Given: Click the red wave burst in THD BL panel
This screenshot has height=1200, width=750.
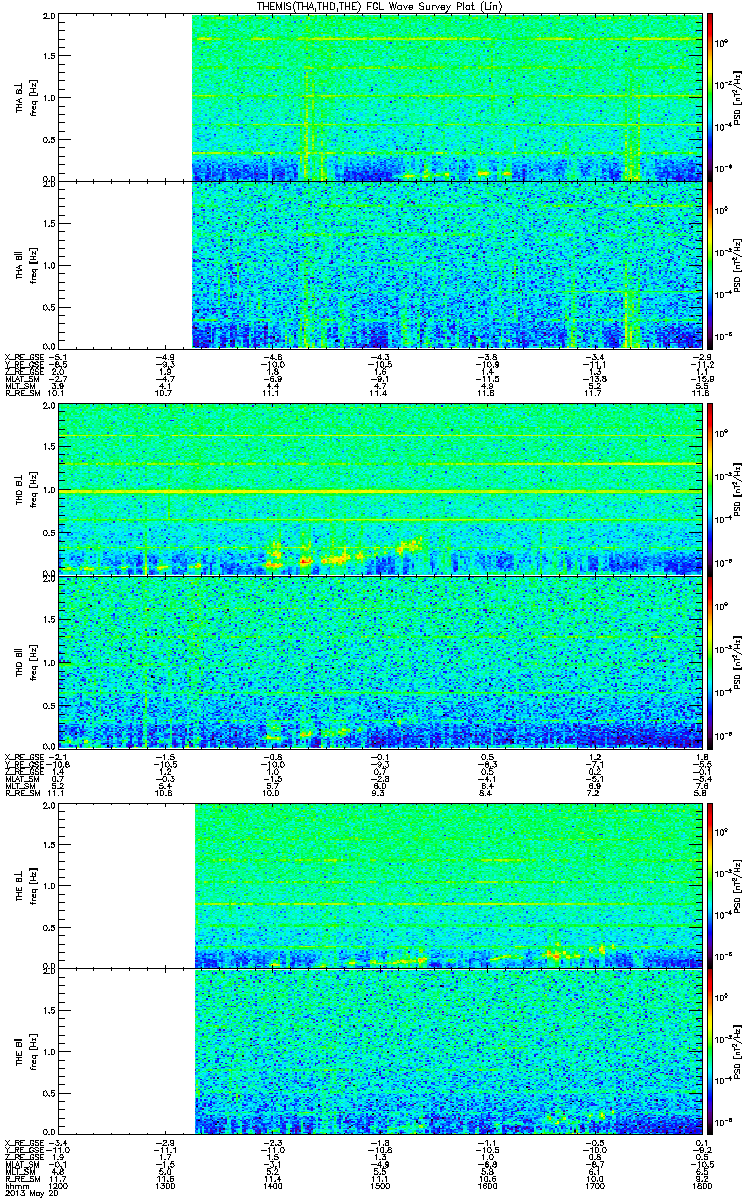Looking at the screenshot, I should pos(307,561).
